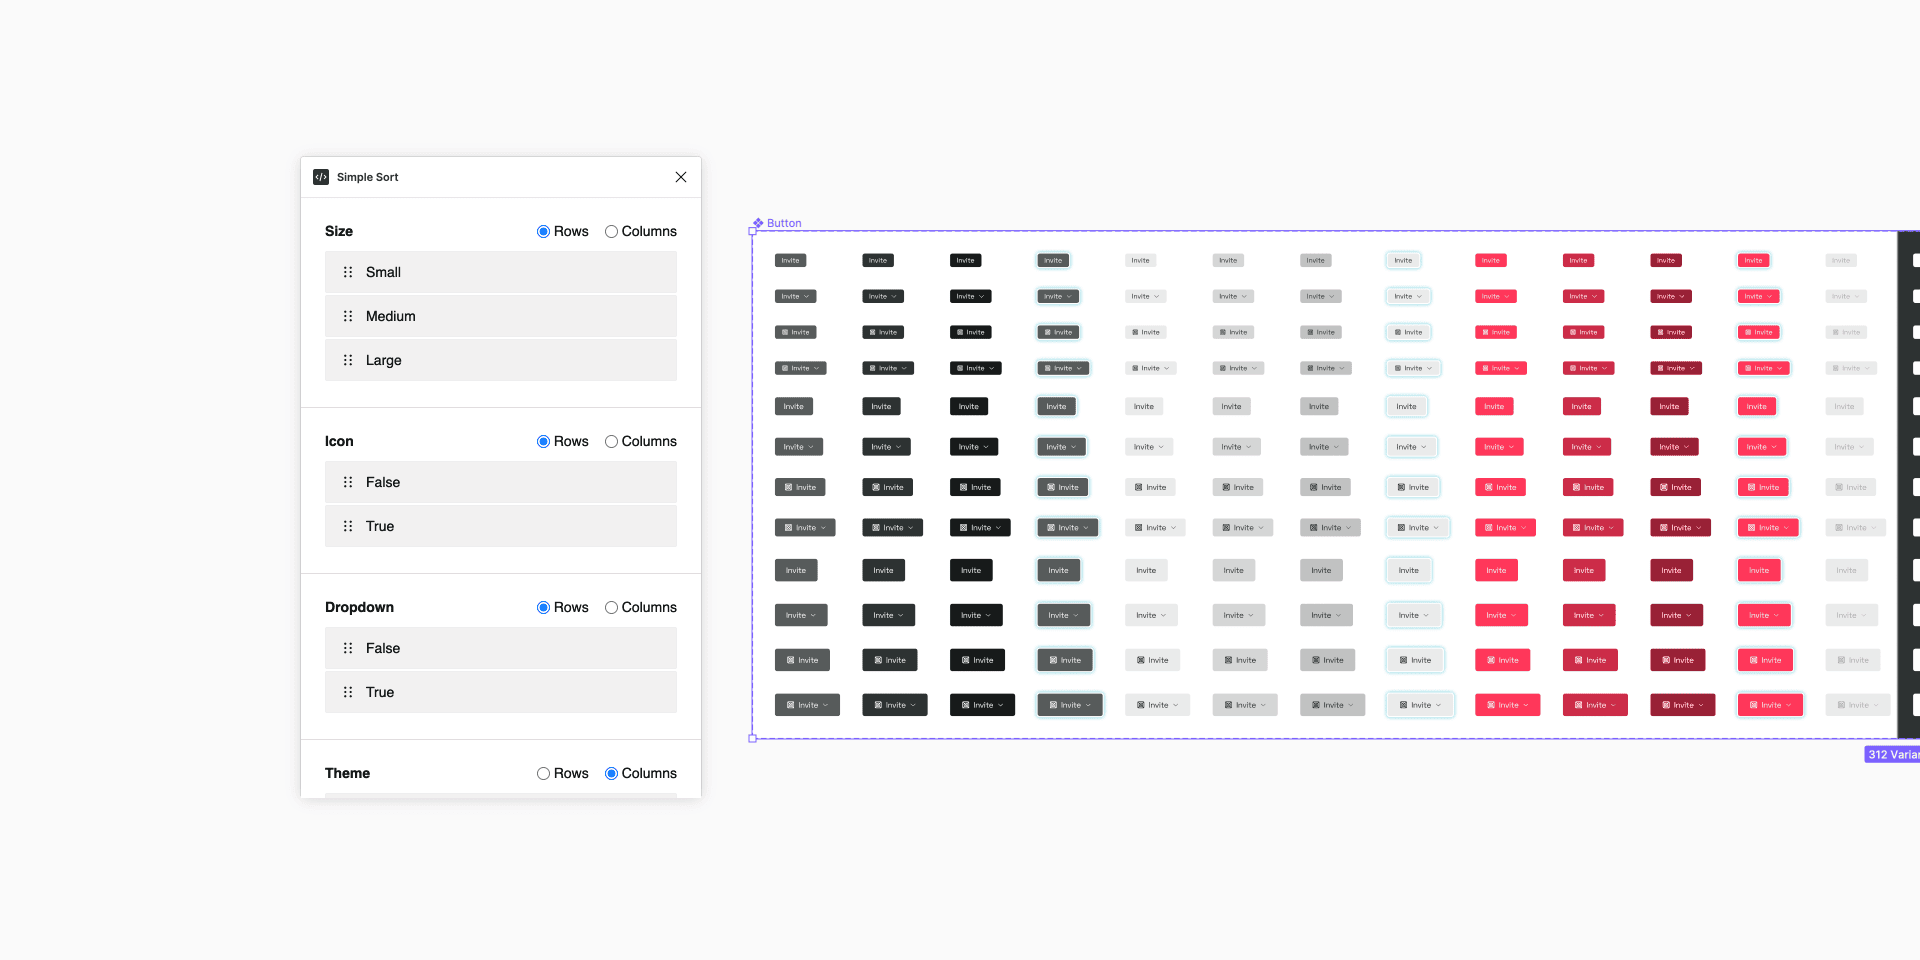Choose Rows for the Theme property
Screen dimensions: 1920x960
543,773
